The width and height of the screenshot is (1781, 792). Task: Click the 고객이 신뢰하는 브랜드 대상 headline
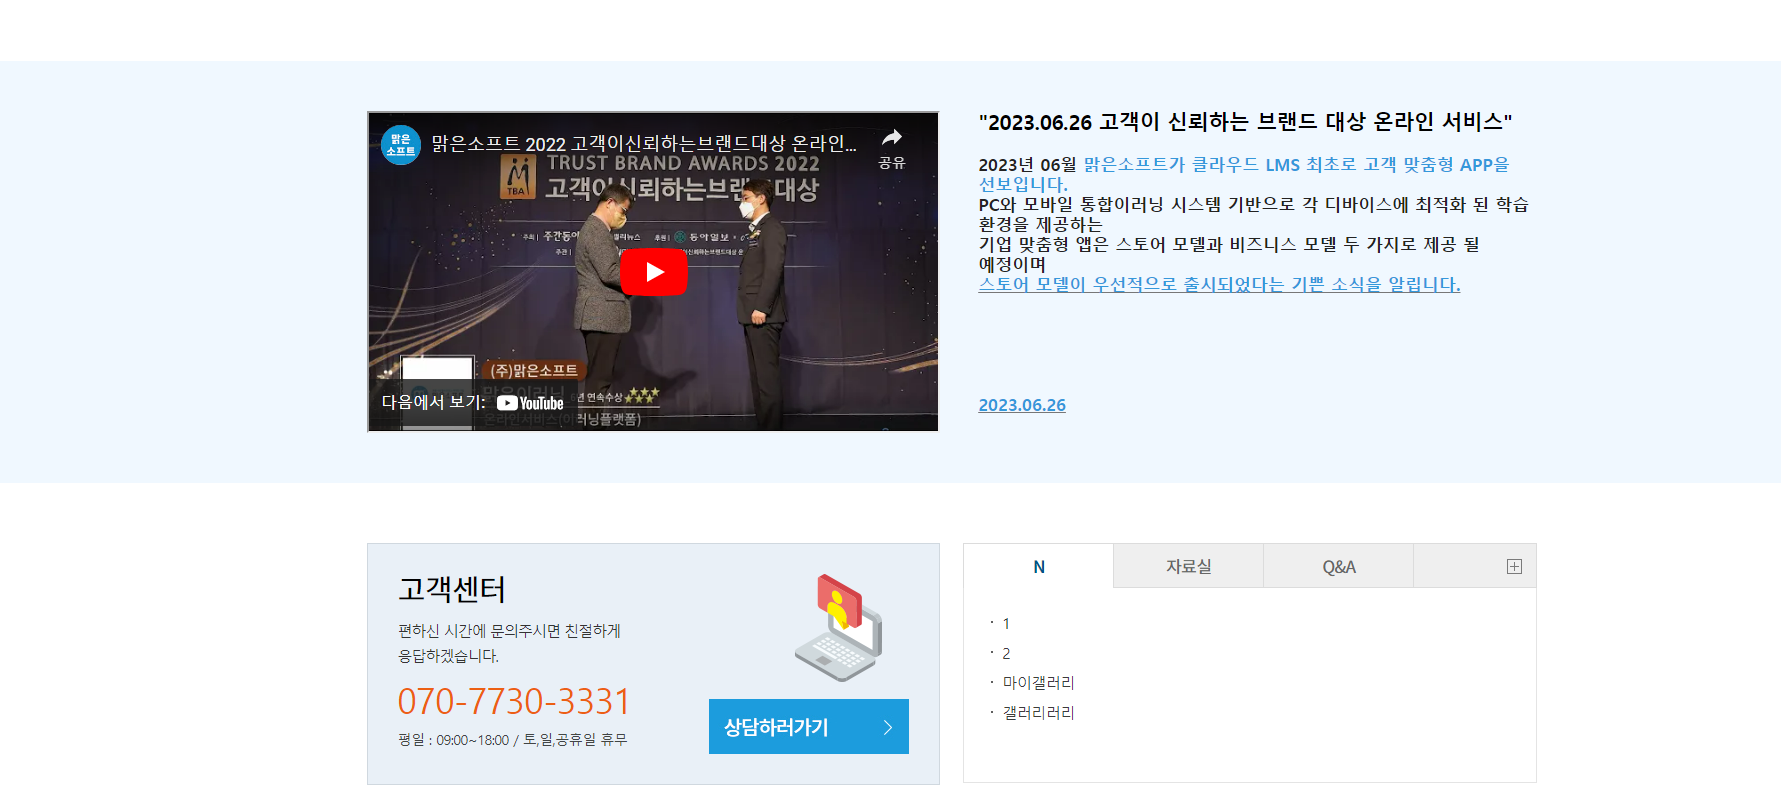(1244, 122)
